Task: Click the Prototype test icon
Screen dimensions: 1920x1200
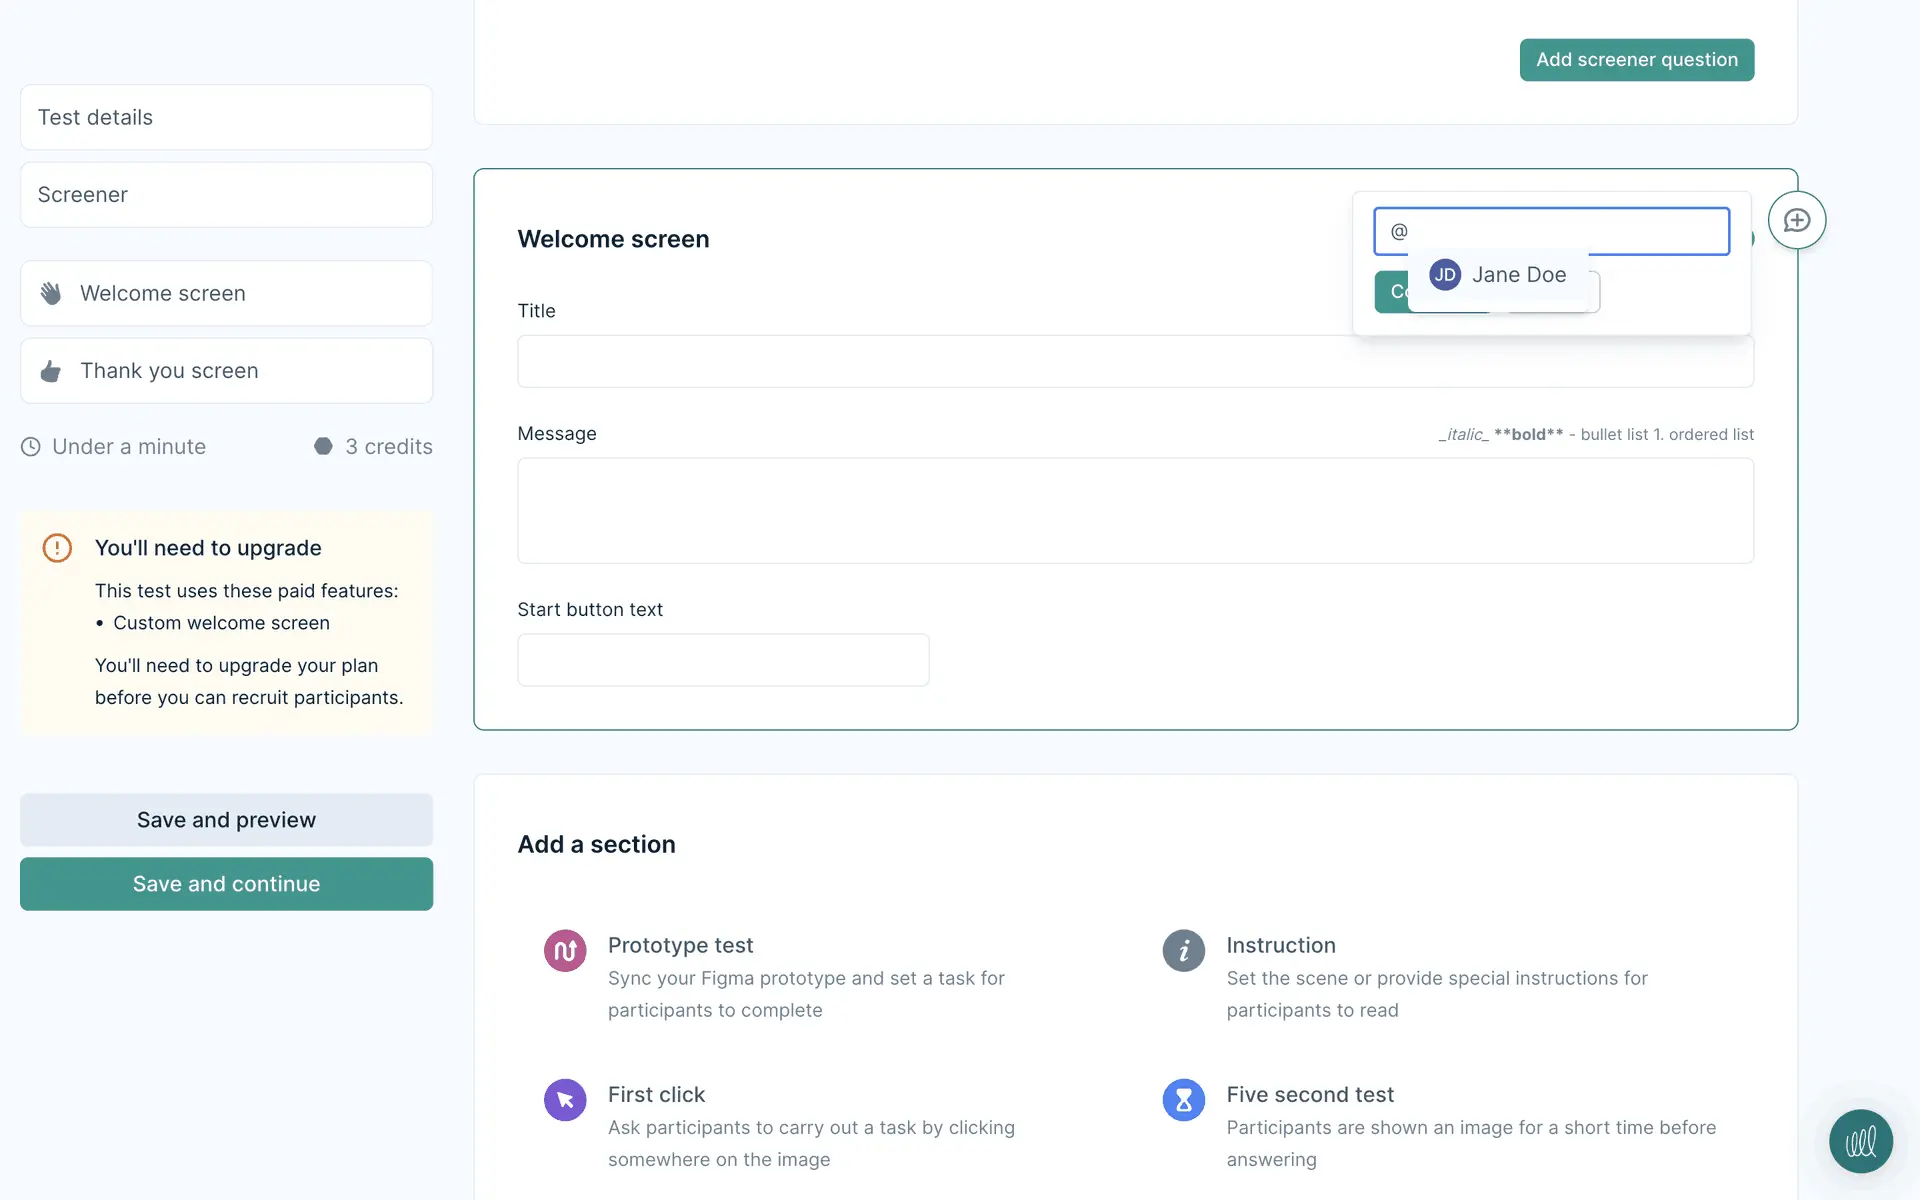Action: (565, 950)
